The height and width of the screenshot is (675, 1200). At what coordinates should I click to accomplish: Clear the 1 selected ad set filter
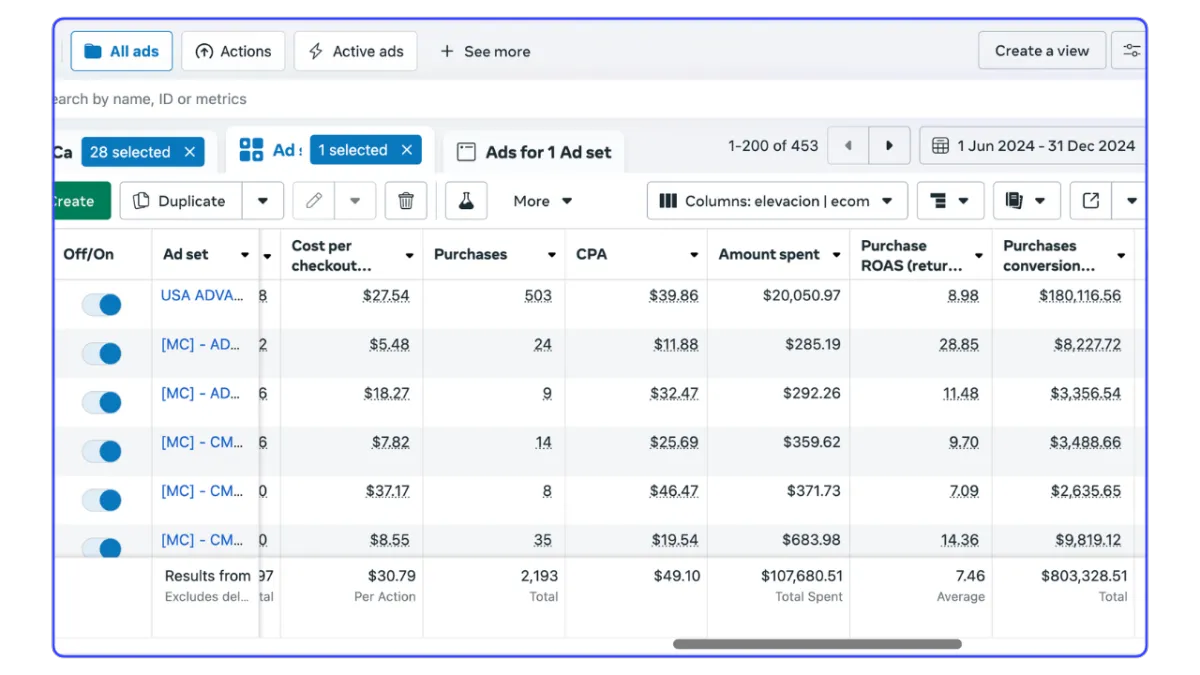click(x=406, y=150)
